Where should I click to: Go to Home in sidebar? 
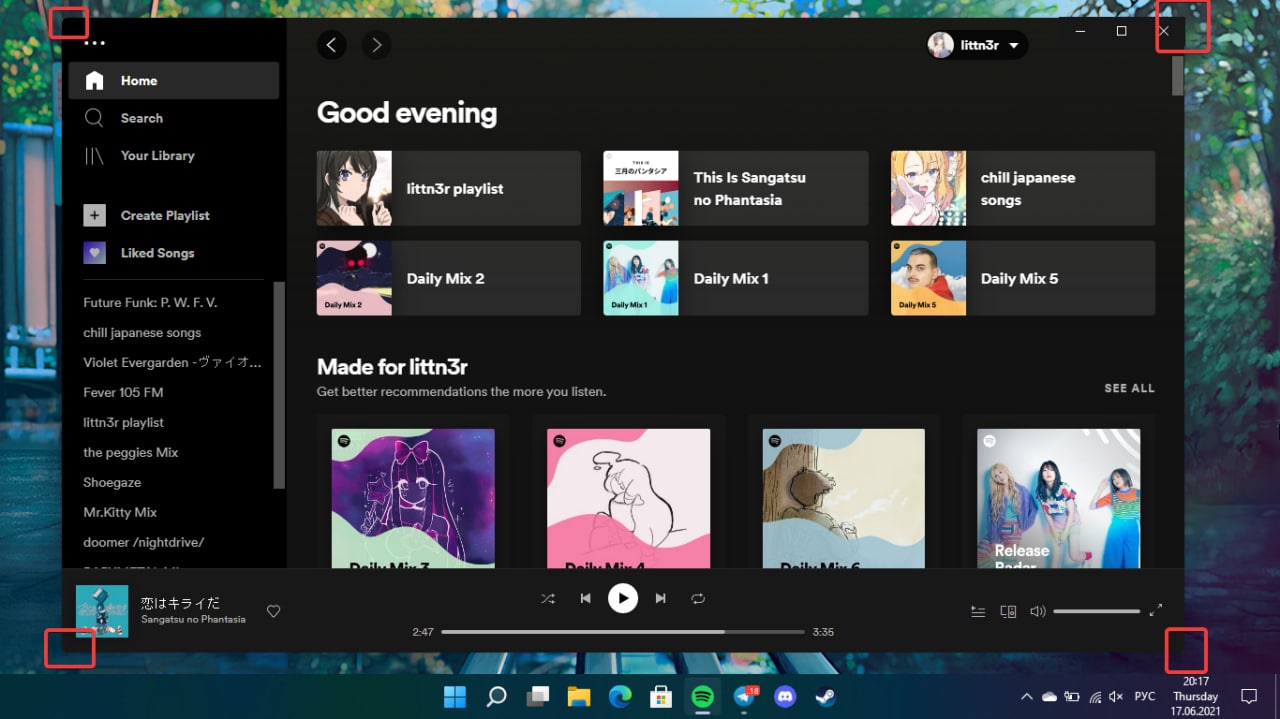click(173, 81)
